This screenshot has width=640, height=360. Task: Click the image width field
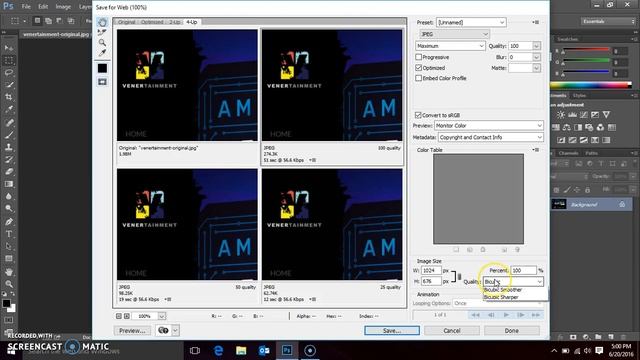[431, 270]
